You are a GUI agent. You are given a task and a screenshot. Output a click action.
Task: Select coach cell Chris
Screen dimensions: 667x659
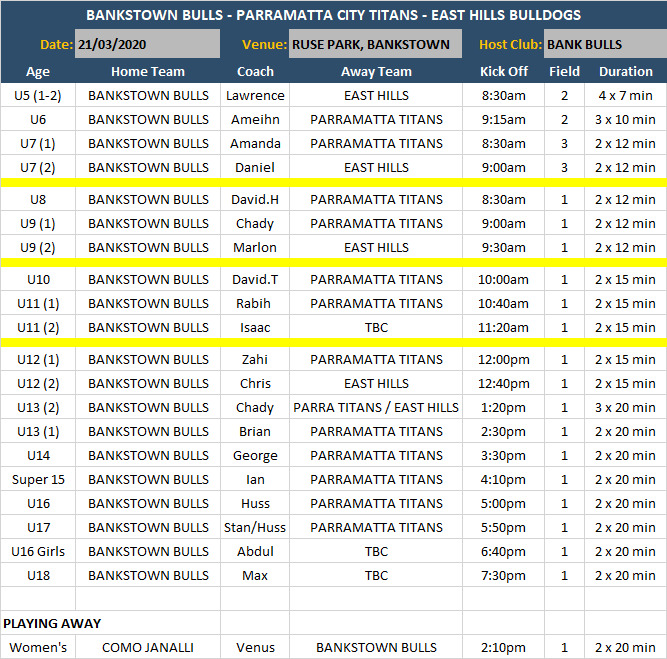pos(255,383)
